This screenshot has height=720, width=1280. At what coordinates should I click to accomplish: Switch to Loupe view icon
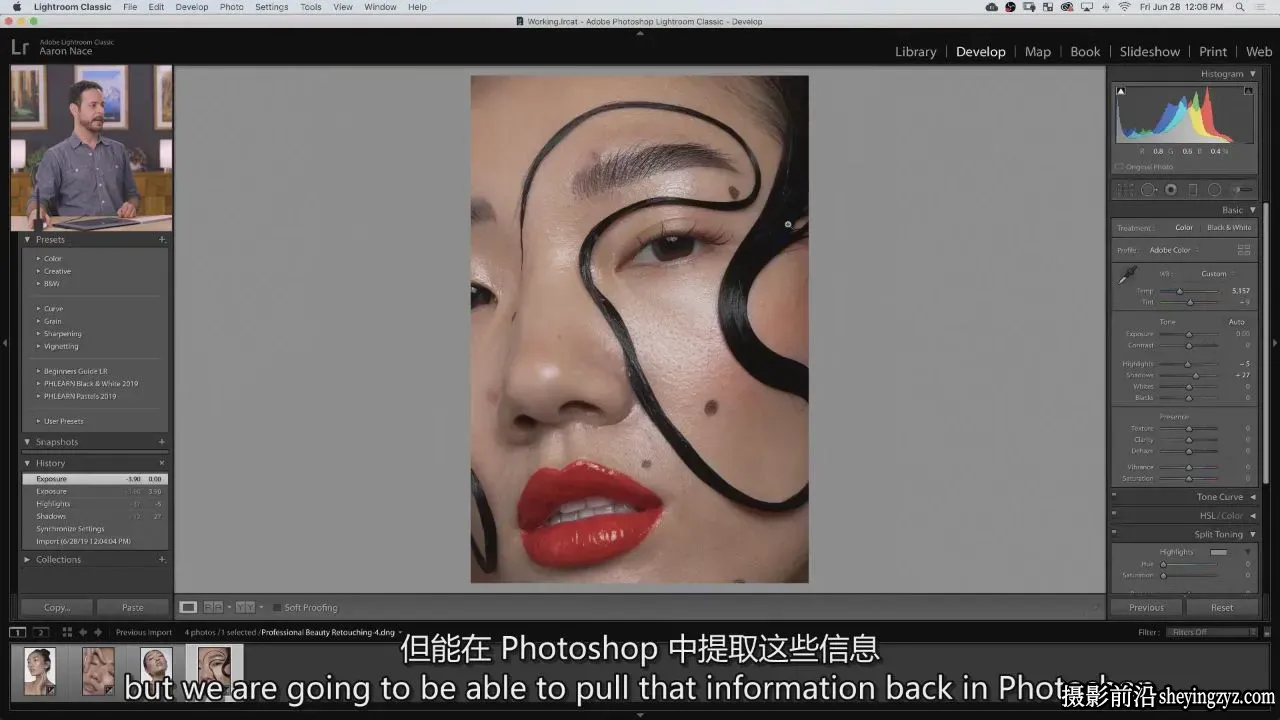188,607
